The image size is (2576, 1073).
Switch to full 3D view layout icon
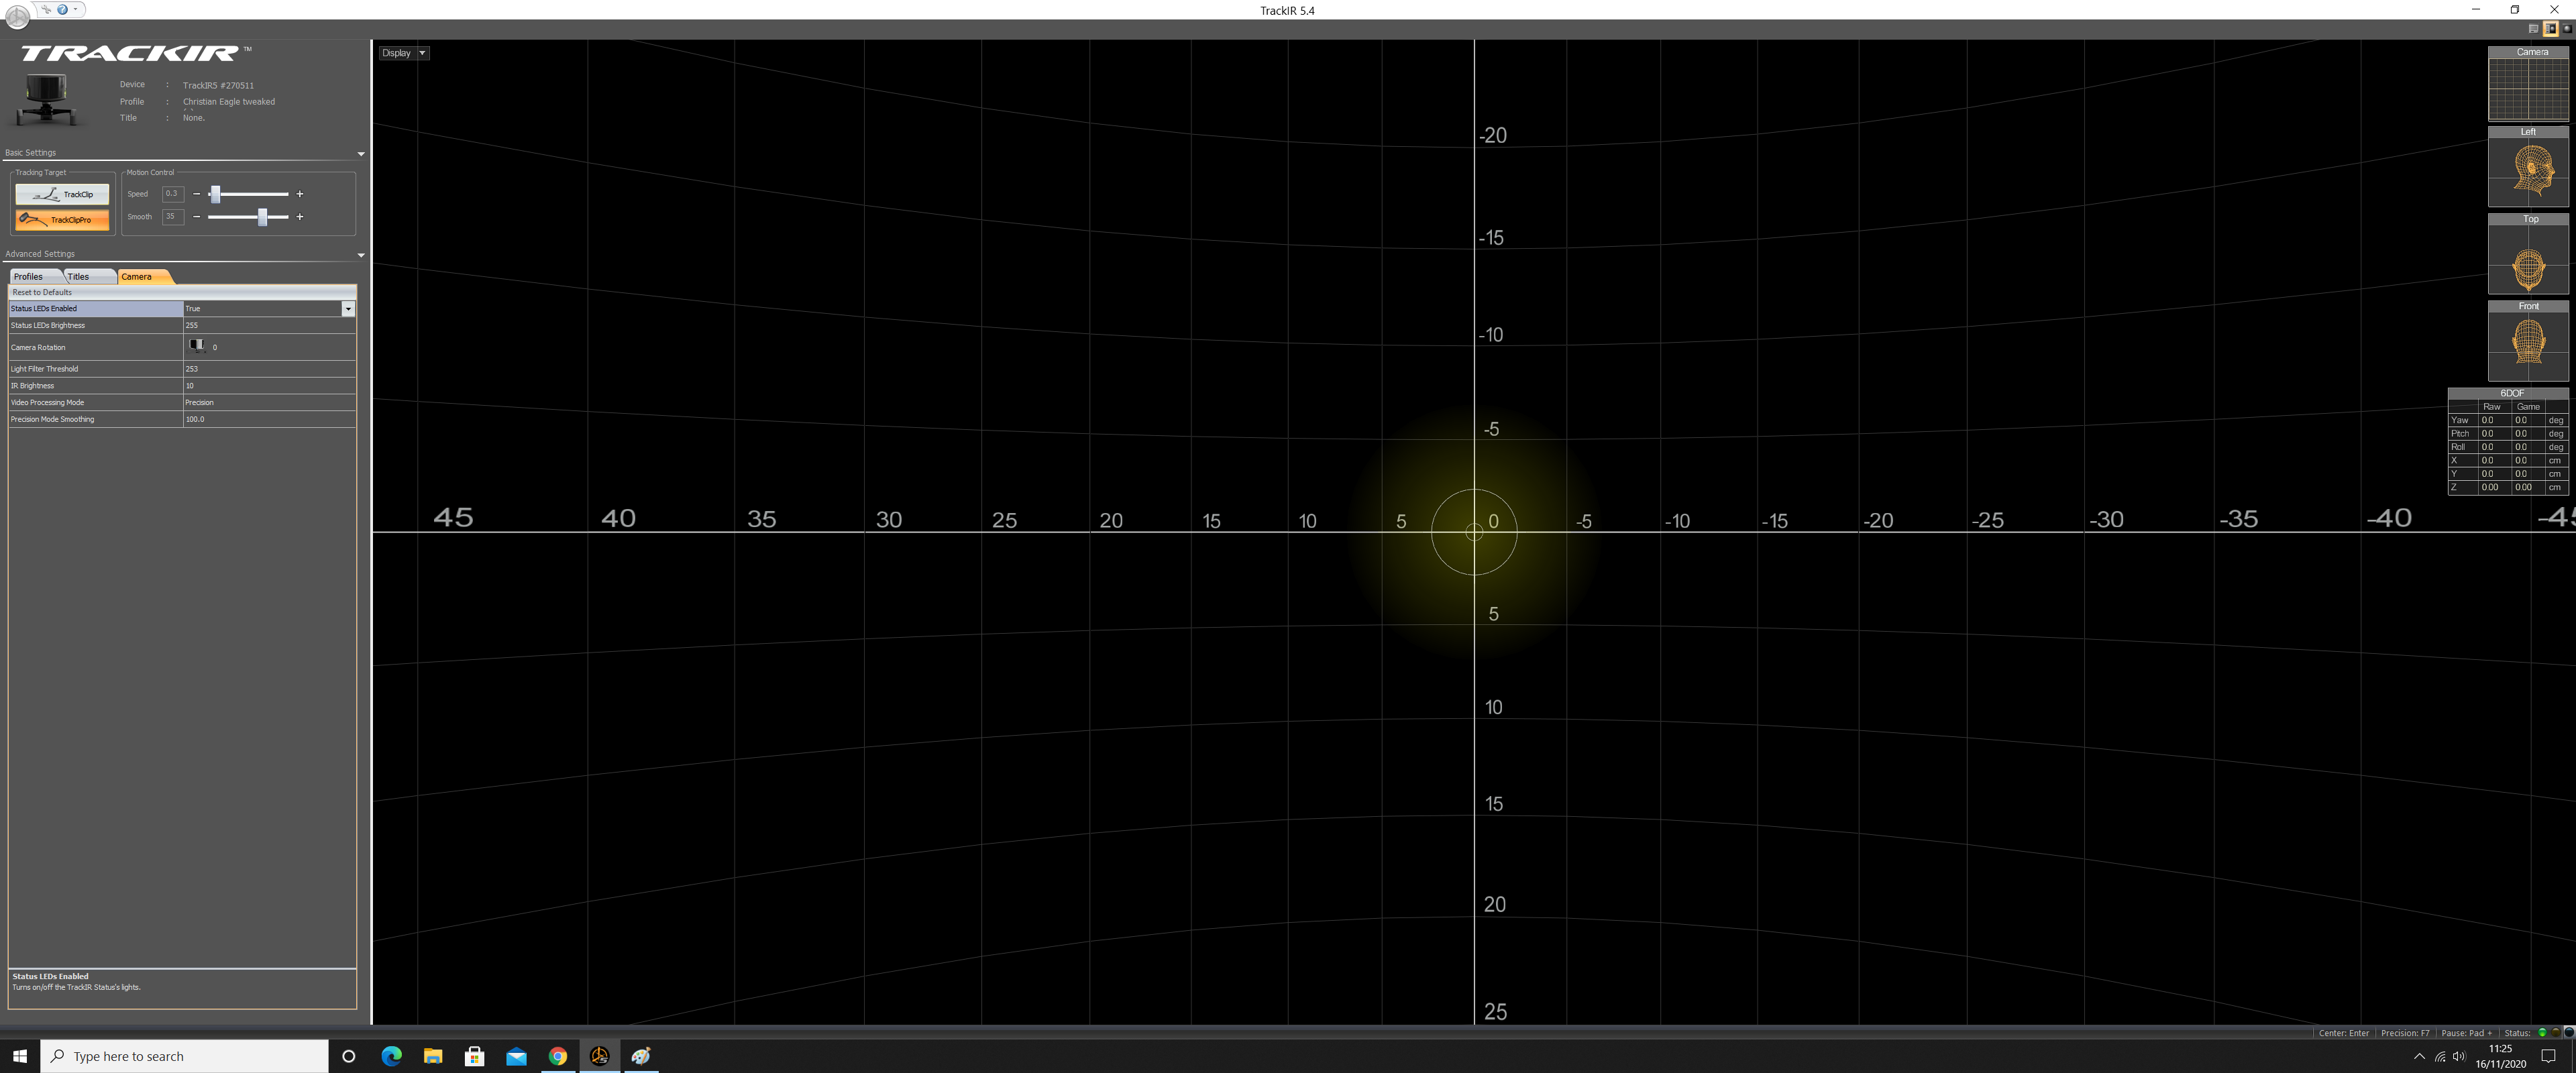pos(2567,29)
